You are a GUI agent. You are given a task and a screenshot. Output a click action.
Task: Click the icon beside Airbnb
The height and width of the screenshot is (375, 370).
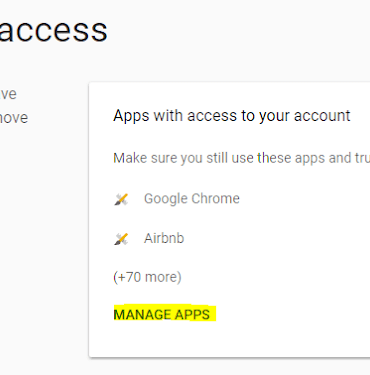[121, 239]
